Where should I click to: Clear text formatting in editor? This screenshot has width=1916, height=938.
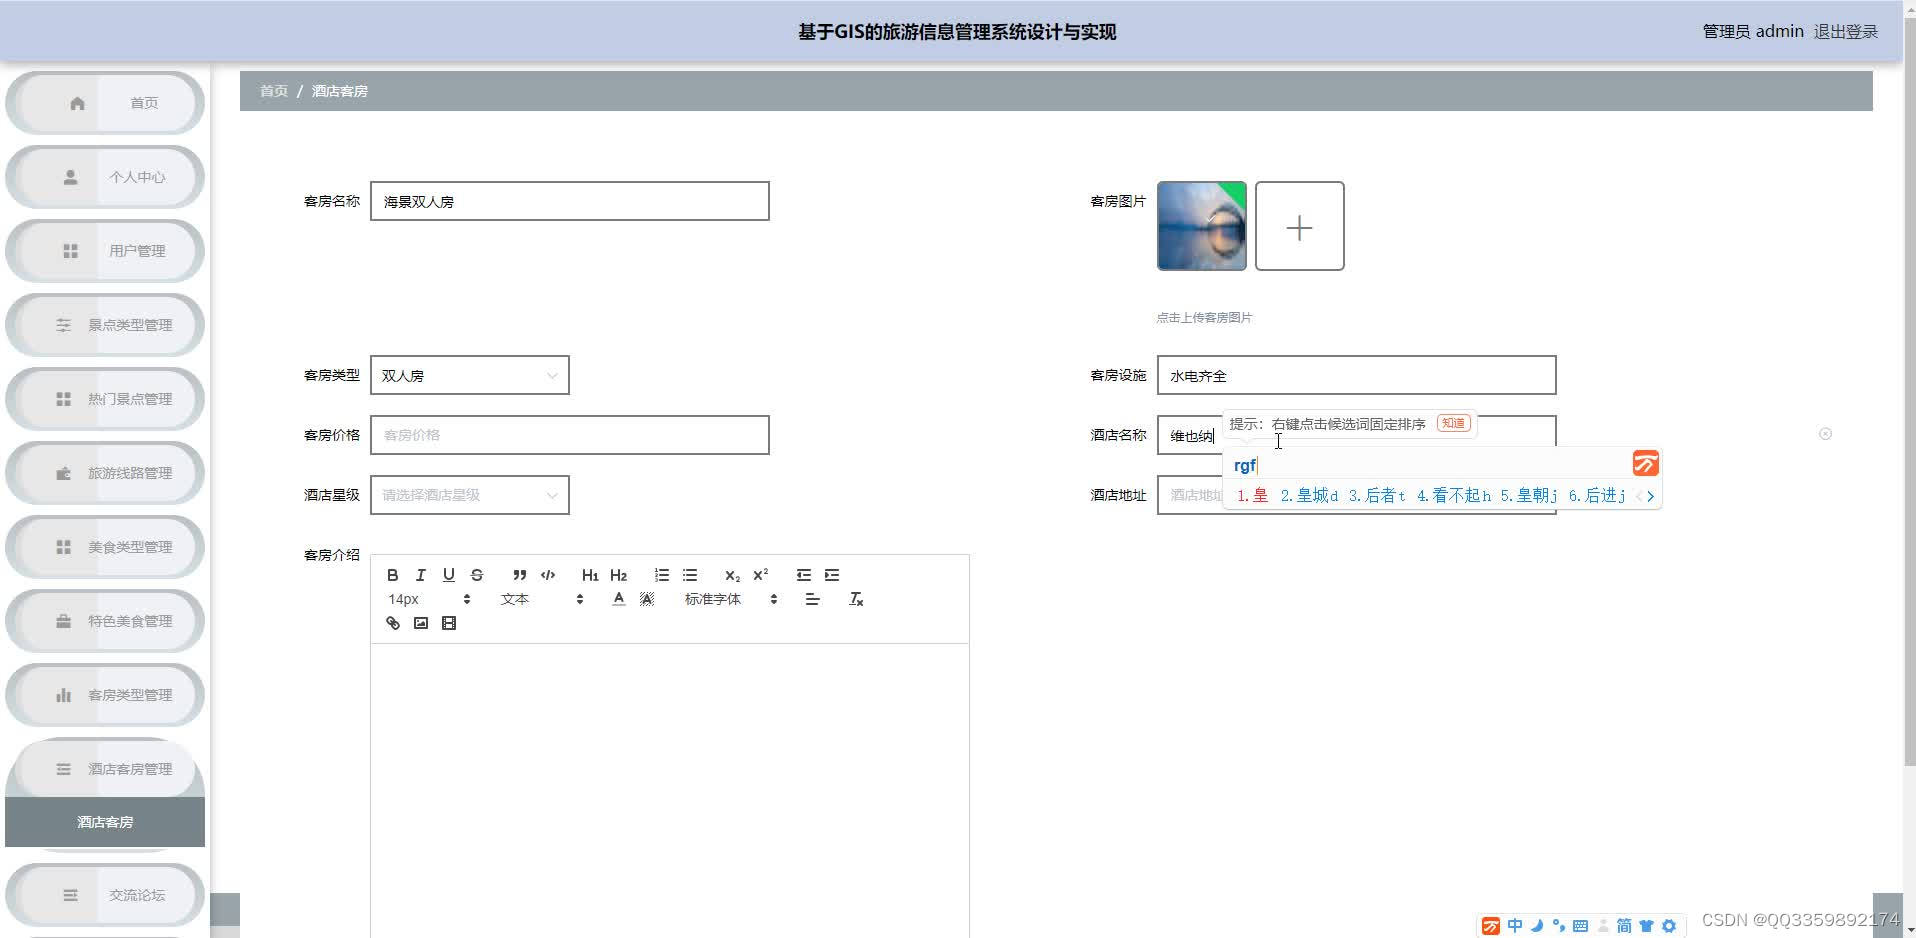[x=855, y=599]
